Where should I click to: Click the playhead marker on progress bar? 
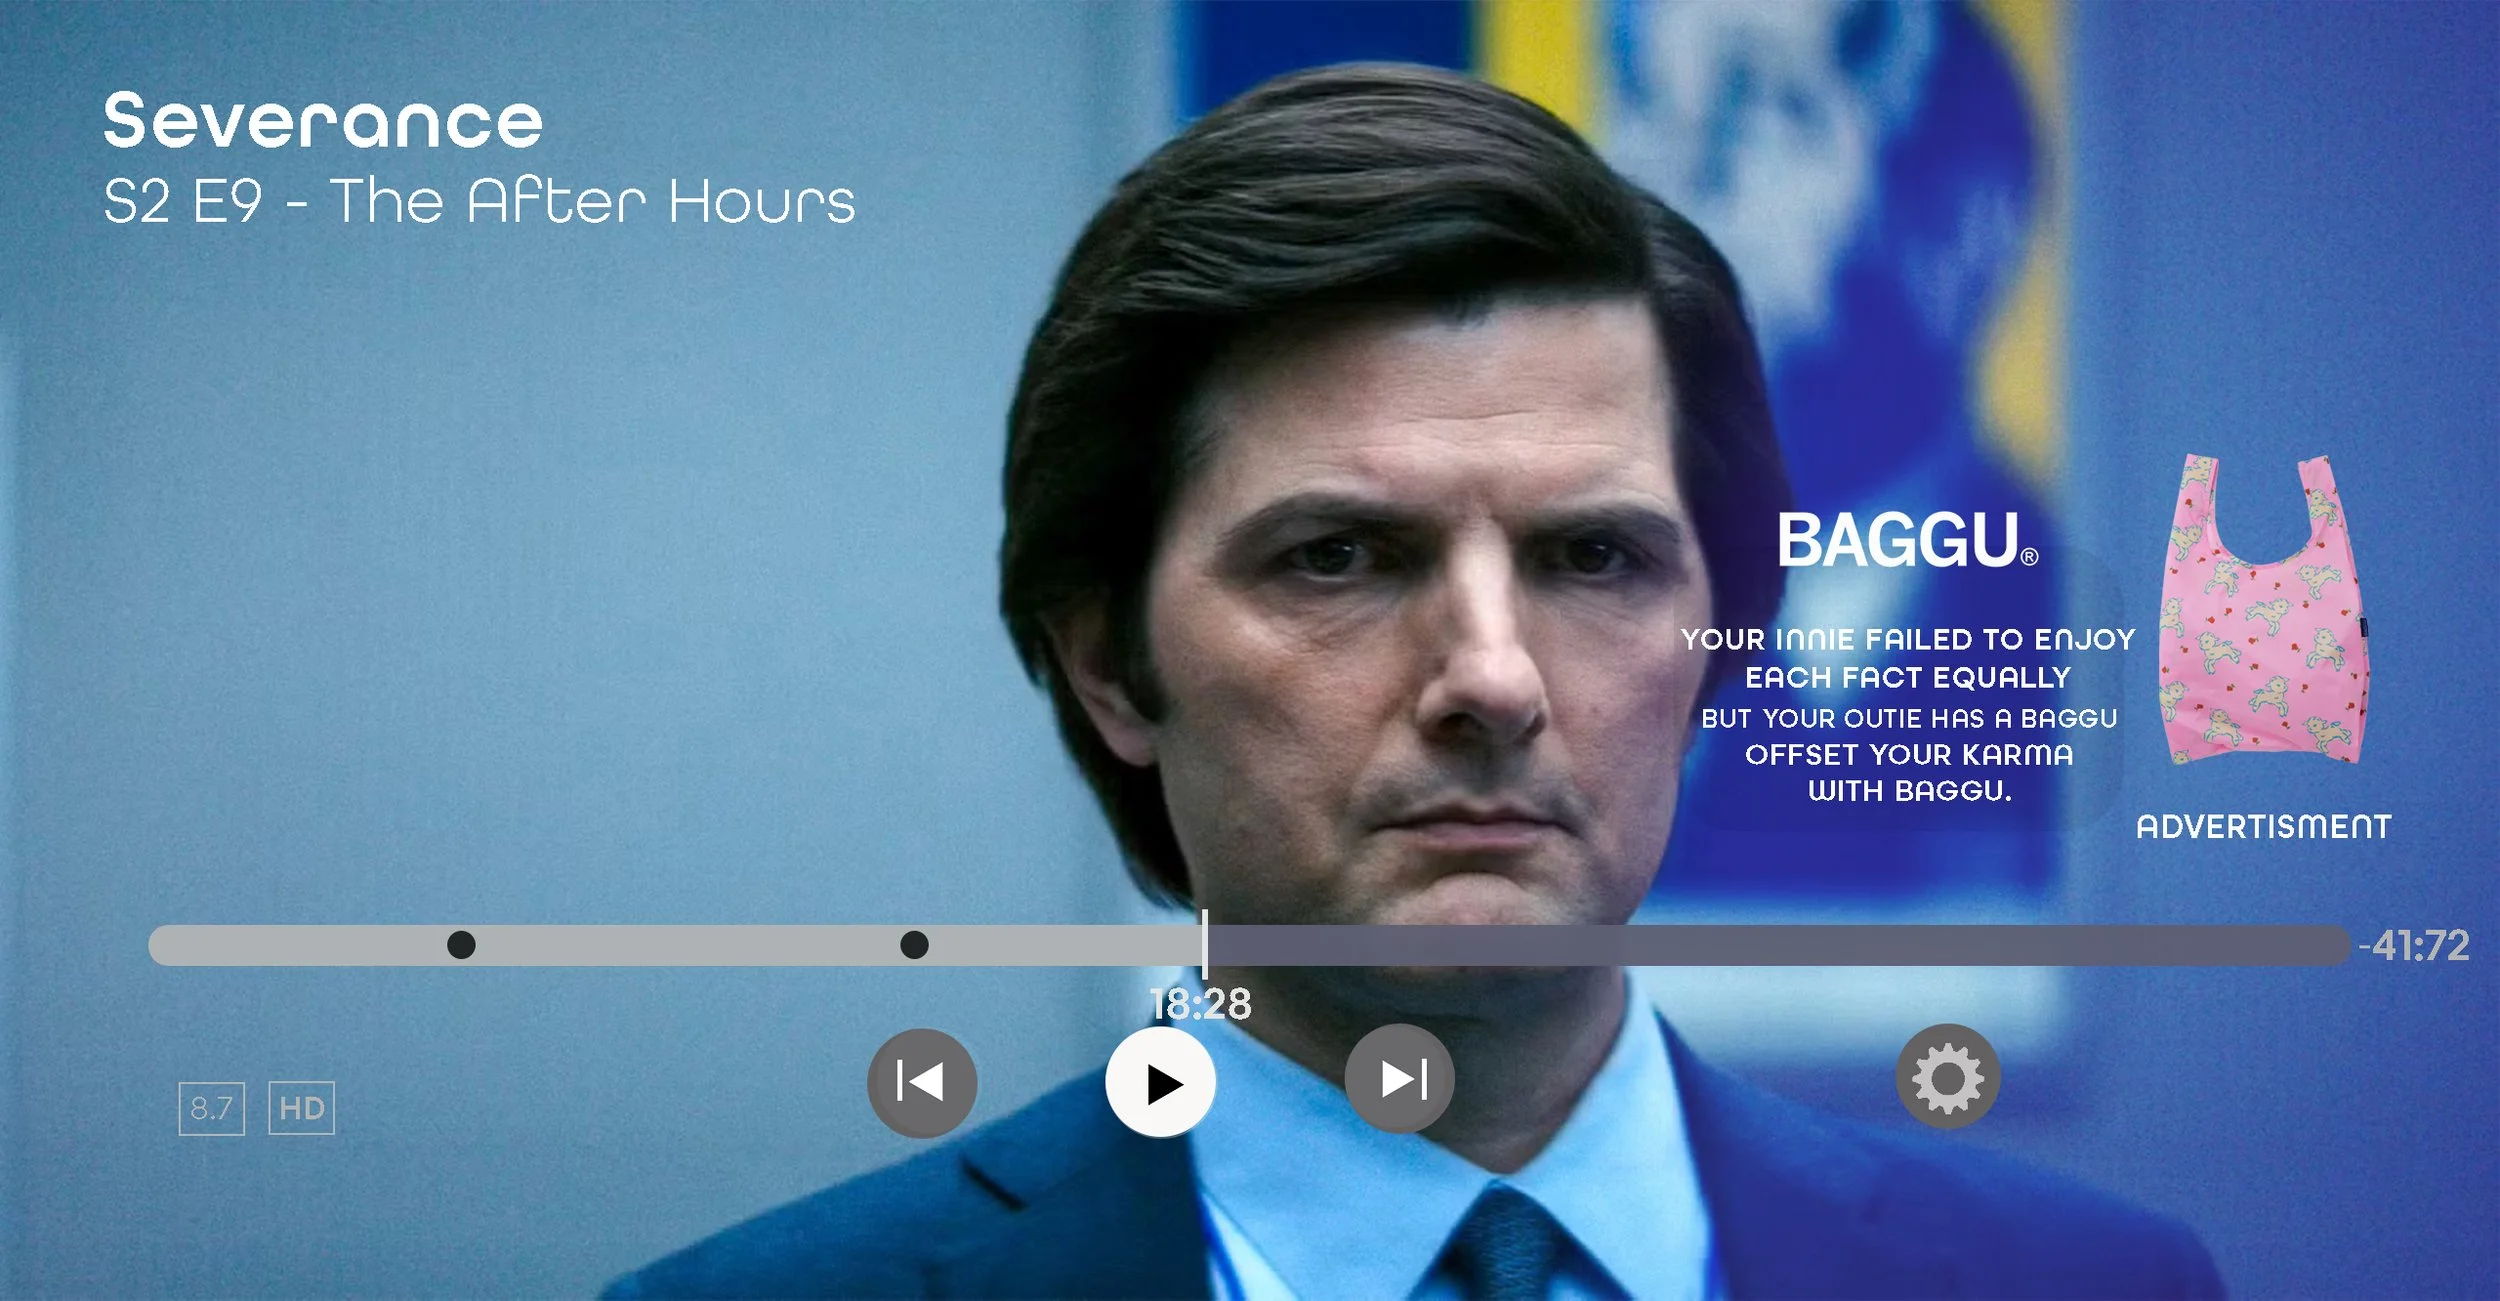(1204, 944)
